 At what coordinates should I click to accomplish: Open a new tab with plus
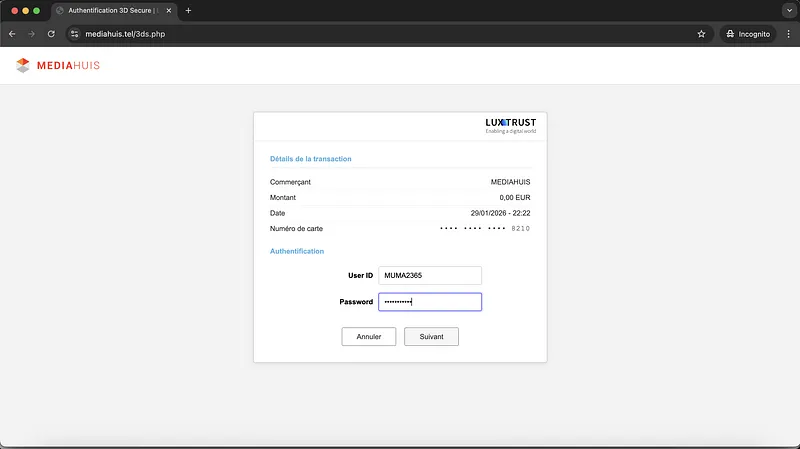[x=188, y=10]
